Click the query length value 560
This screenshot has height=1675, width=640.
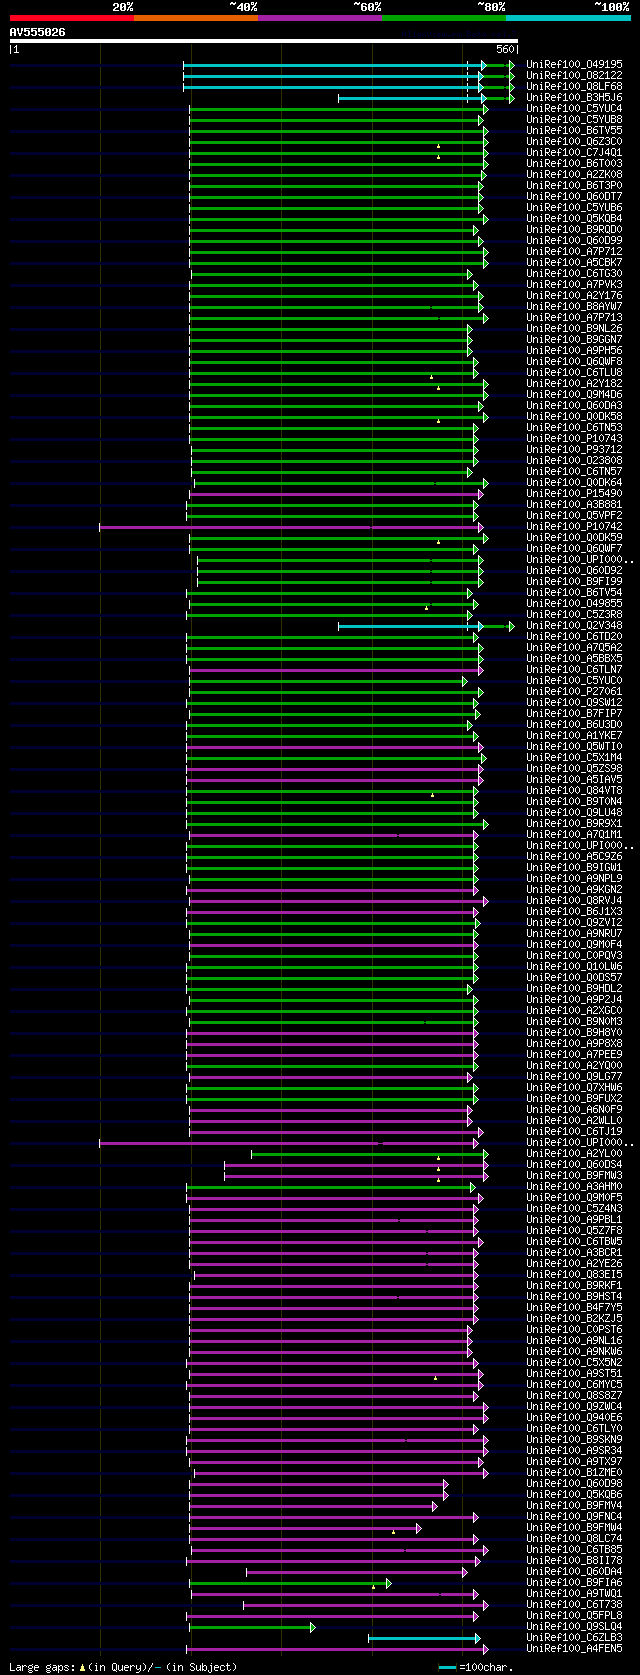click(505, 49)
